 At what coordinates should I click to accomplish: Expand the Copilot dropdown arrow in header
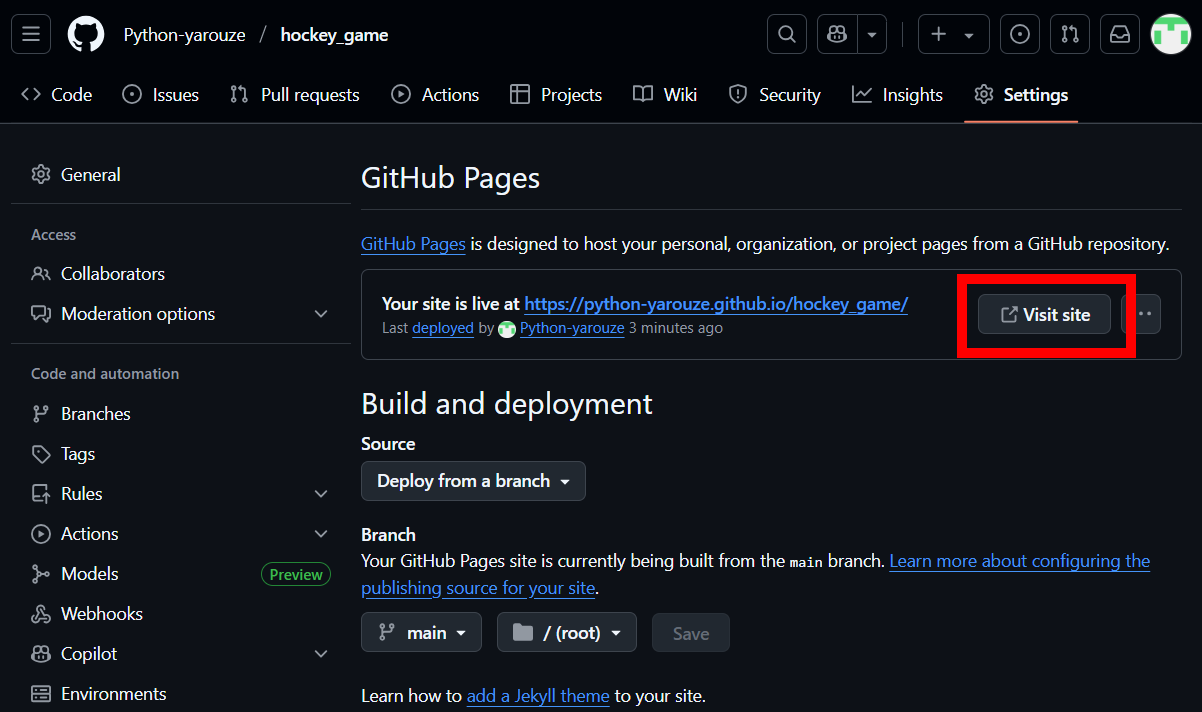(872, 35)
